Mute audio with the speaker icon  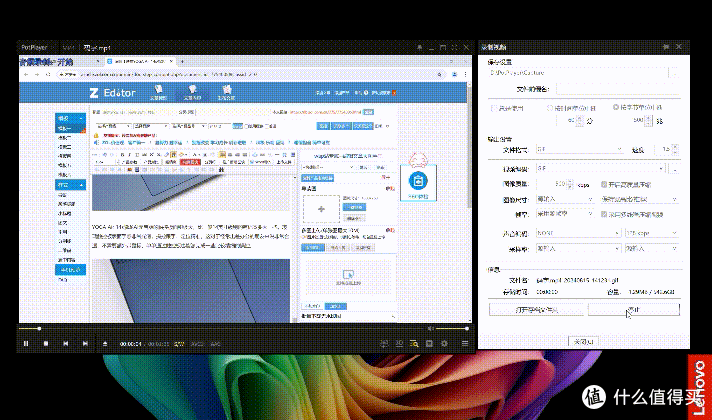click(x=430, y=328)
